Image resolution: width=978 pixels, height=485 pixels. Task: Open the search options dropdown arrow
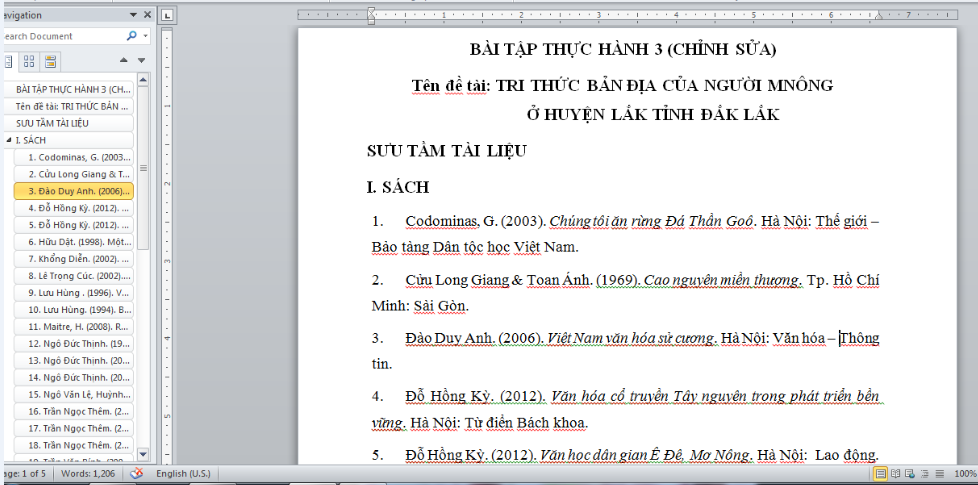tap(146, 36)
